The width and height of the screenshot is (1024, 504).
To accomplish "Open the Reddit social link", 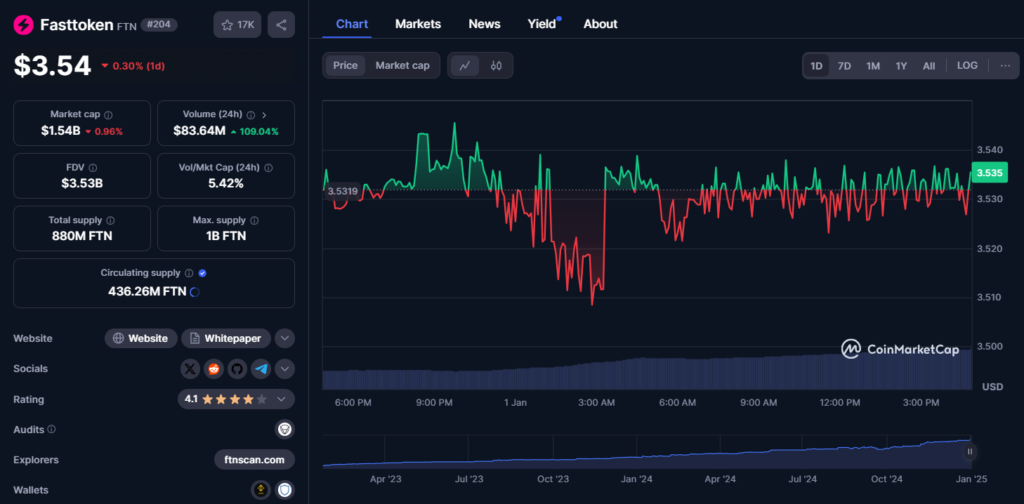I will tap(213, 369).
